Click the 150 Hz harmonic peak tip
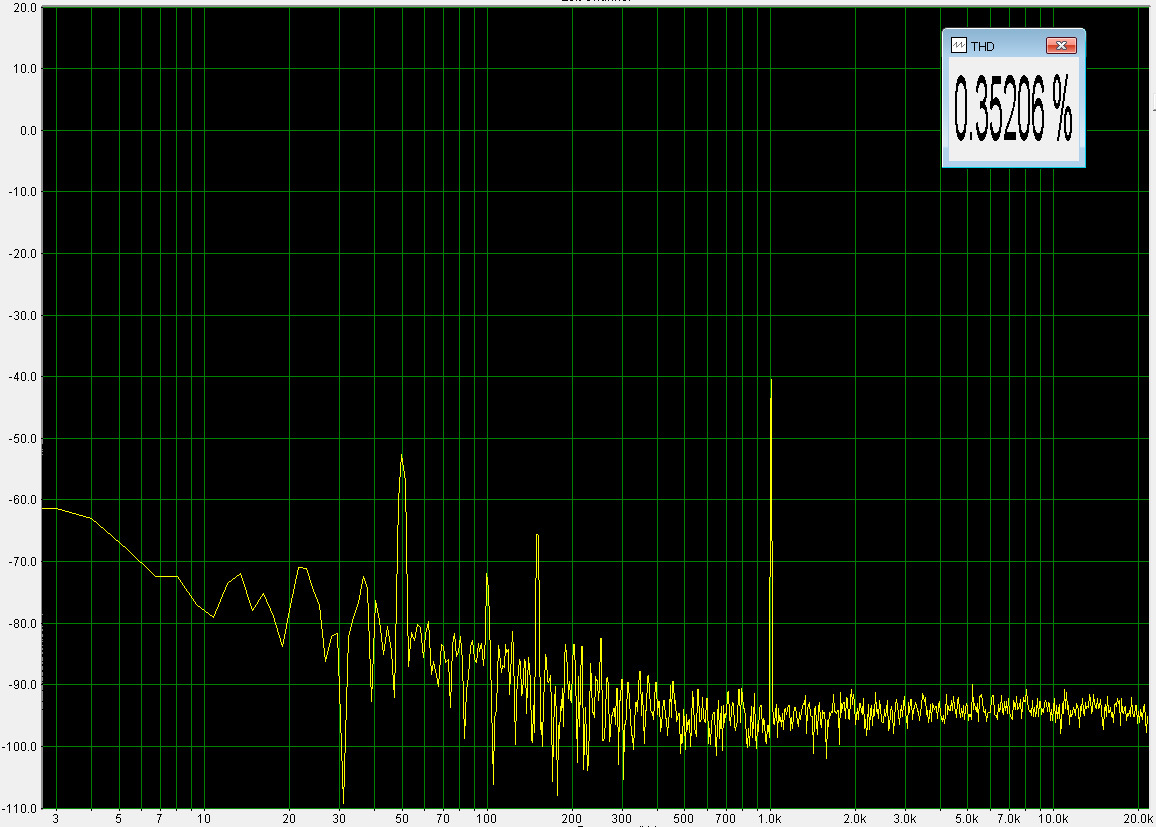This screenshot has width=1156, height=827. click(x=537, y=535)
